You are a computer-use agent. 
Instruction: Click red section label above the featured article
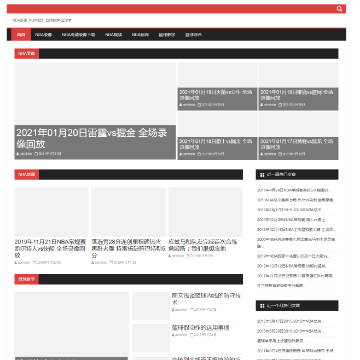click(27, 54)
